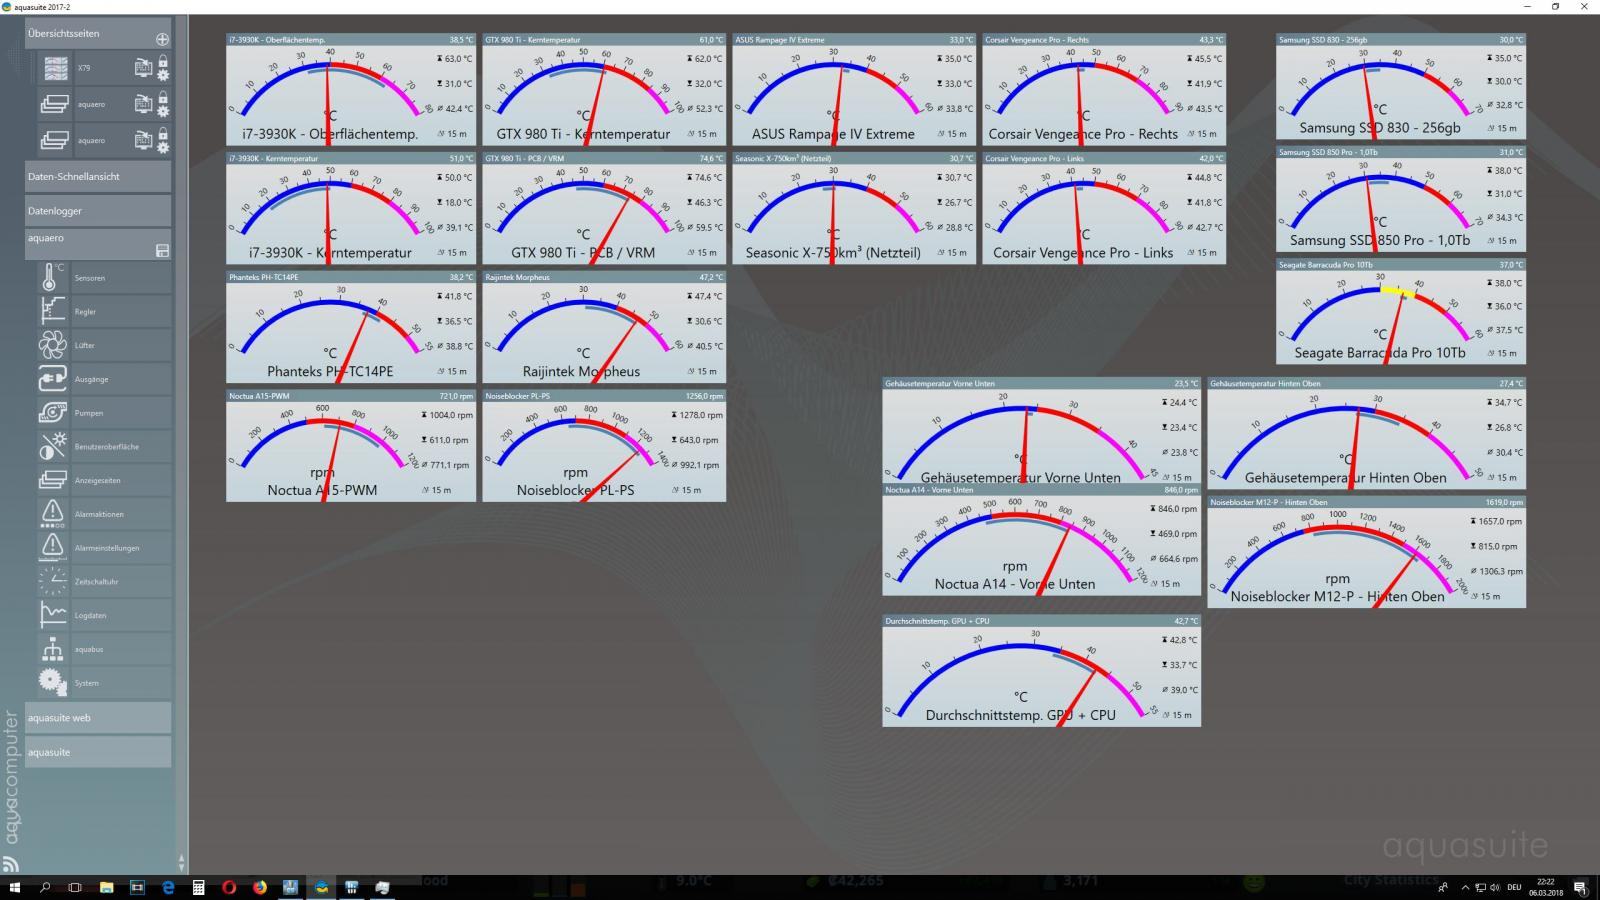Open the Zeitschaltuhr timer section
1600x900 pixels.
pyautogui.click(x=52, y=581)
